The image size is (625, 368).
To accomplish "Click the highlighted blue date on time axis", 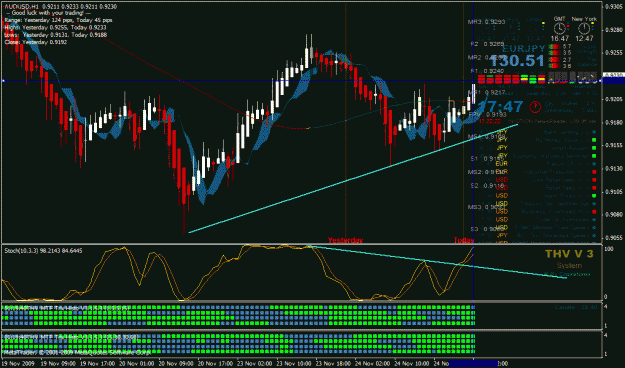I will click(473, 364).
